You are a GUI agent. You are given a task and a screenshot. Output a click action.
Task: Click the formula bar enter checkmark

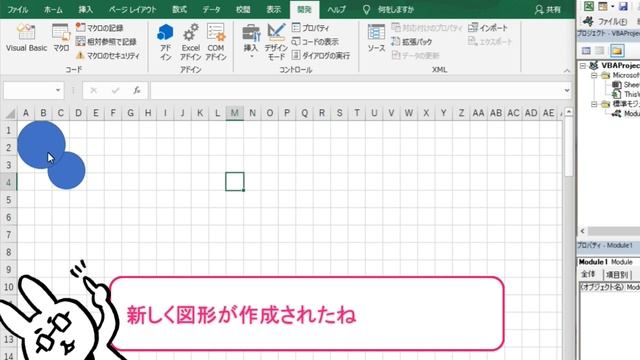click(116, 90)
